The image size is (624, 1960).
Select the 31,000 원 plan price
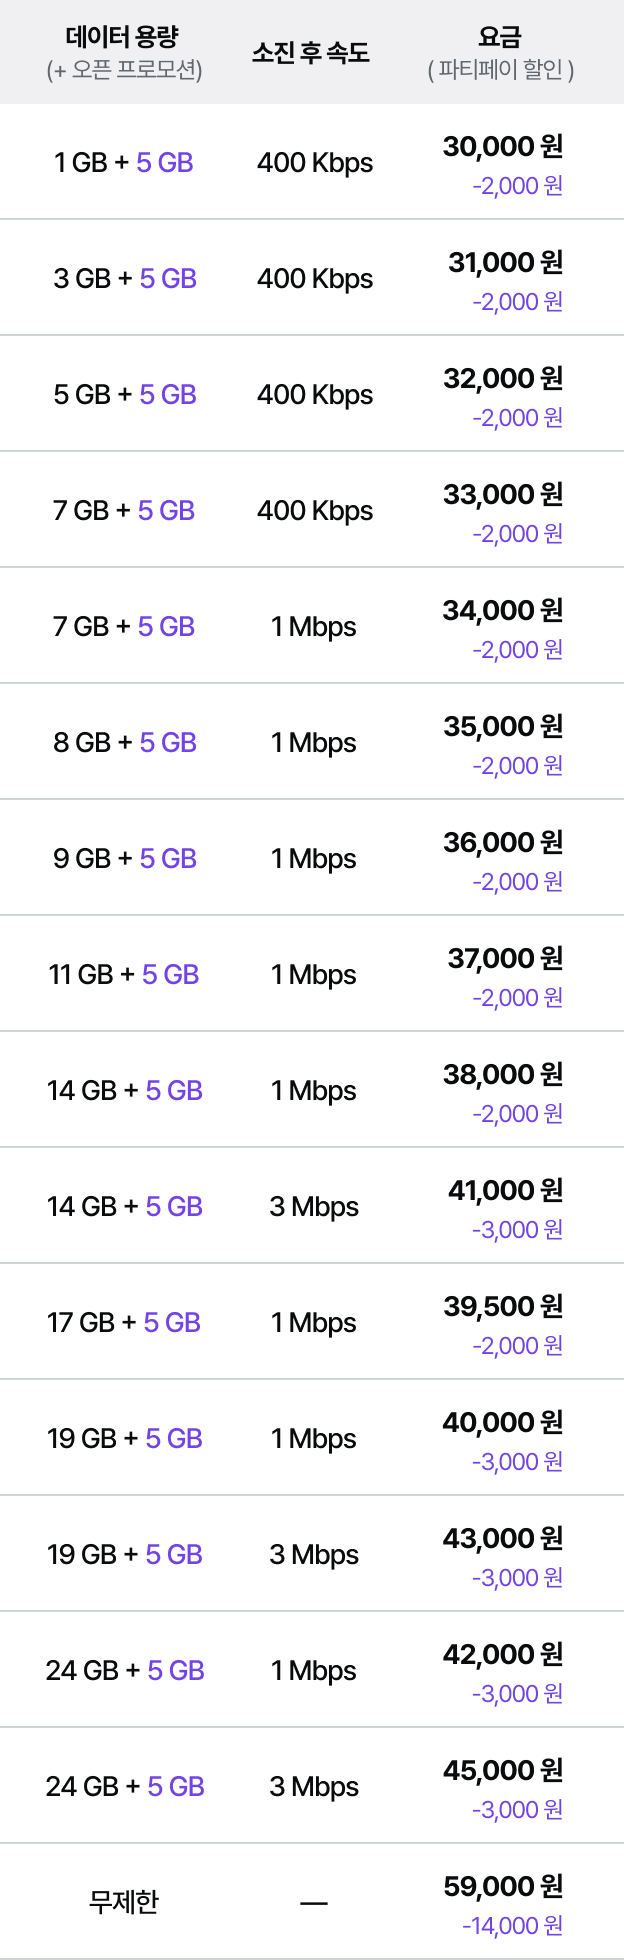[506, 263]
